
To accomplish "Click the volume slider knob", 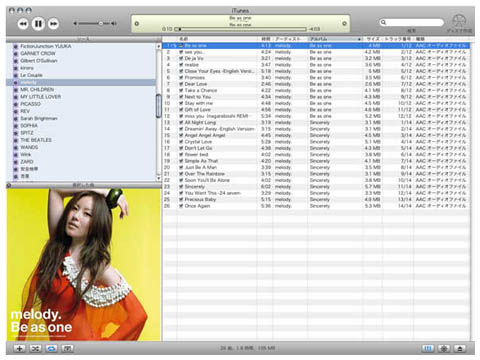I will [x=101, y=23].
